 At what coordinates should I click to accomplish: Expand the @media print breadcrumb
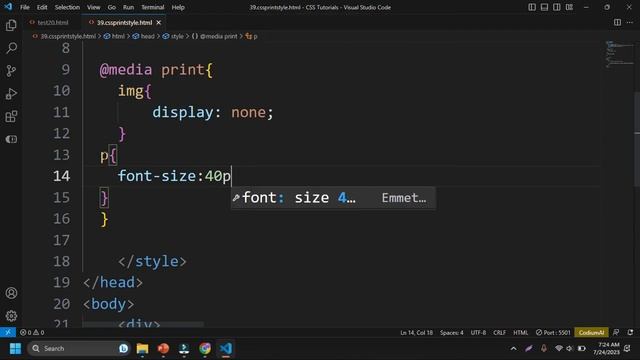[x=214, y=36]
